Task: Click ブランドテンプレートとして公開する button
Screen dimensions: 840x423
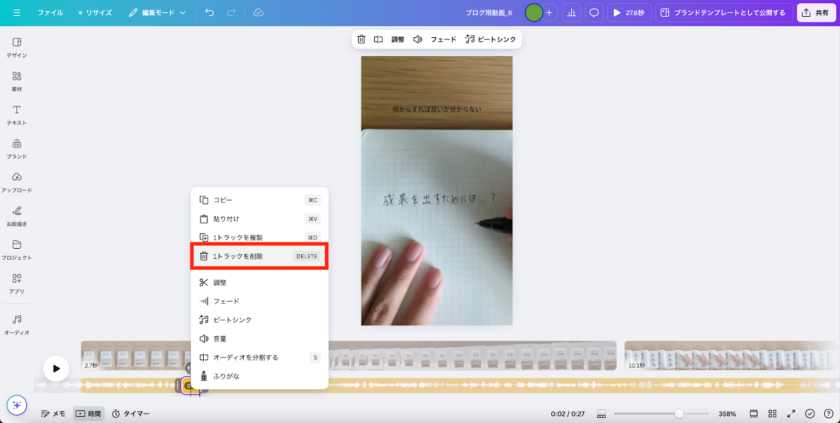Action: pyautogui.click(x=722, y=12)
